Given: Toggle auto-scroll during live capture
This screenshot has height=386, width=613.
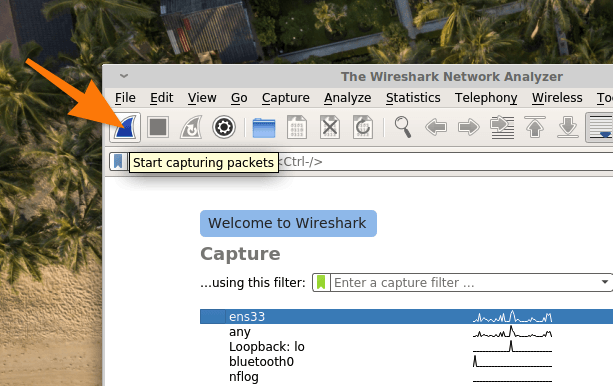Looking at the screenshot, I should (x=600, y=127).
